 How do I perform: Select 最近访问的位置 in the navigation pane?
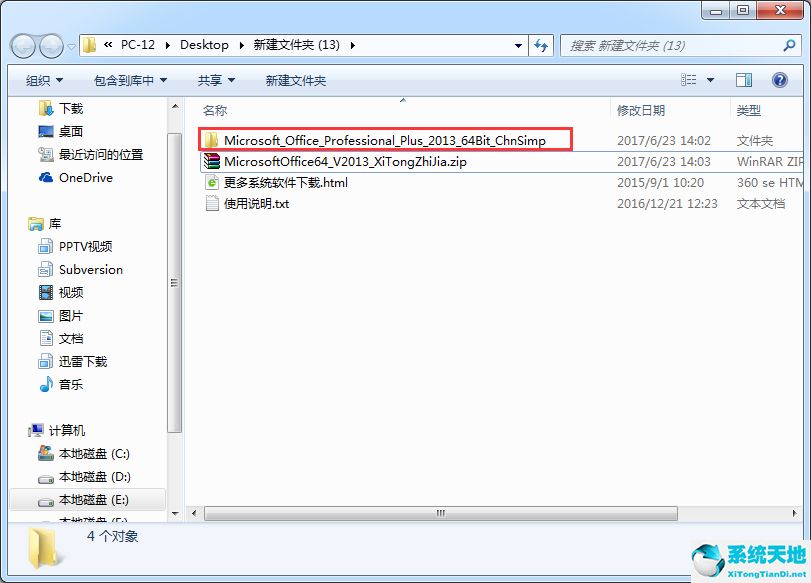101,155
